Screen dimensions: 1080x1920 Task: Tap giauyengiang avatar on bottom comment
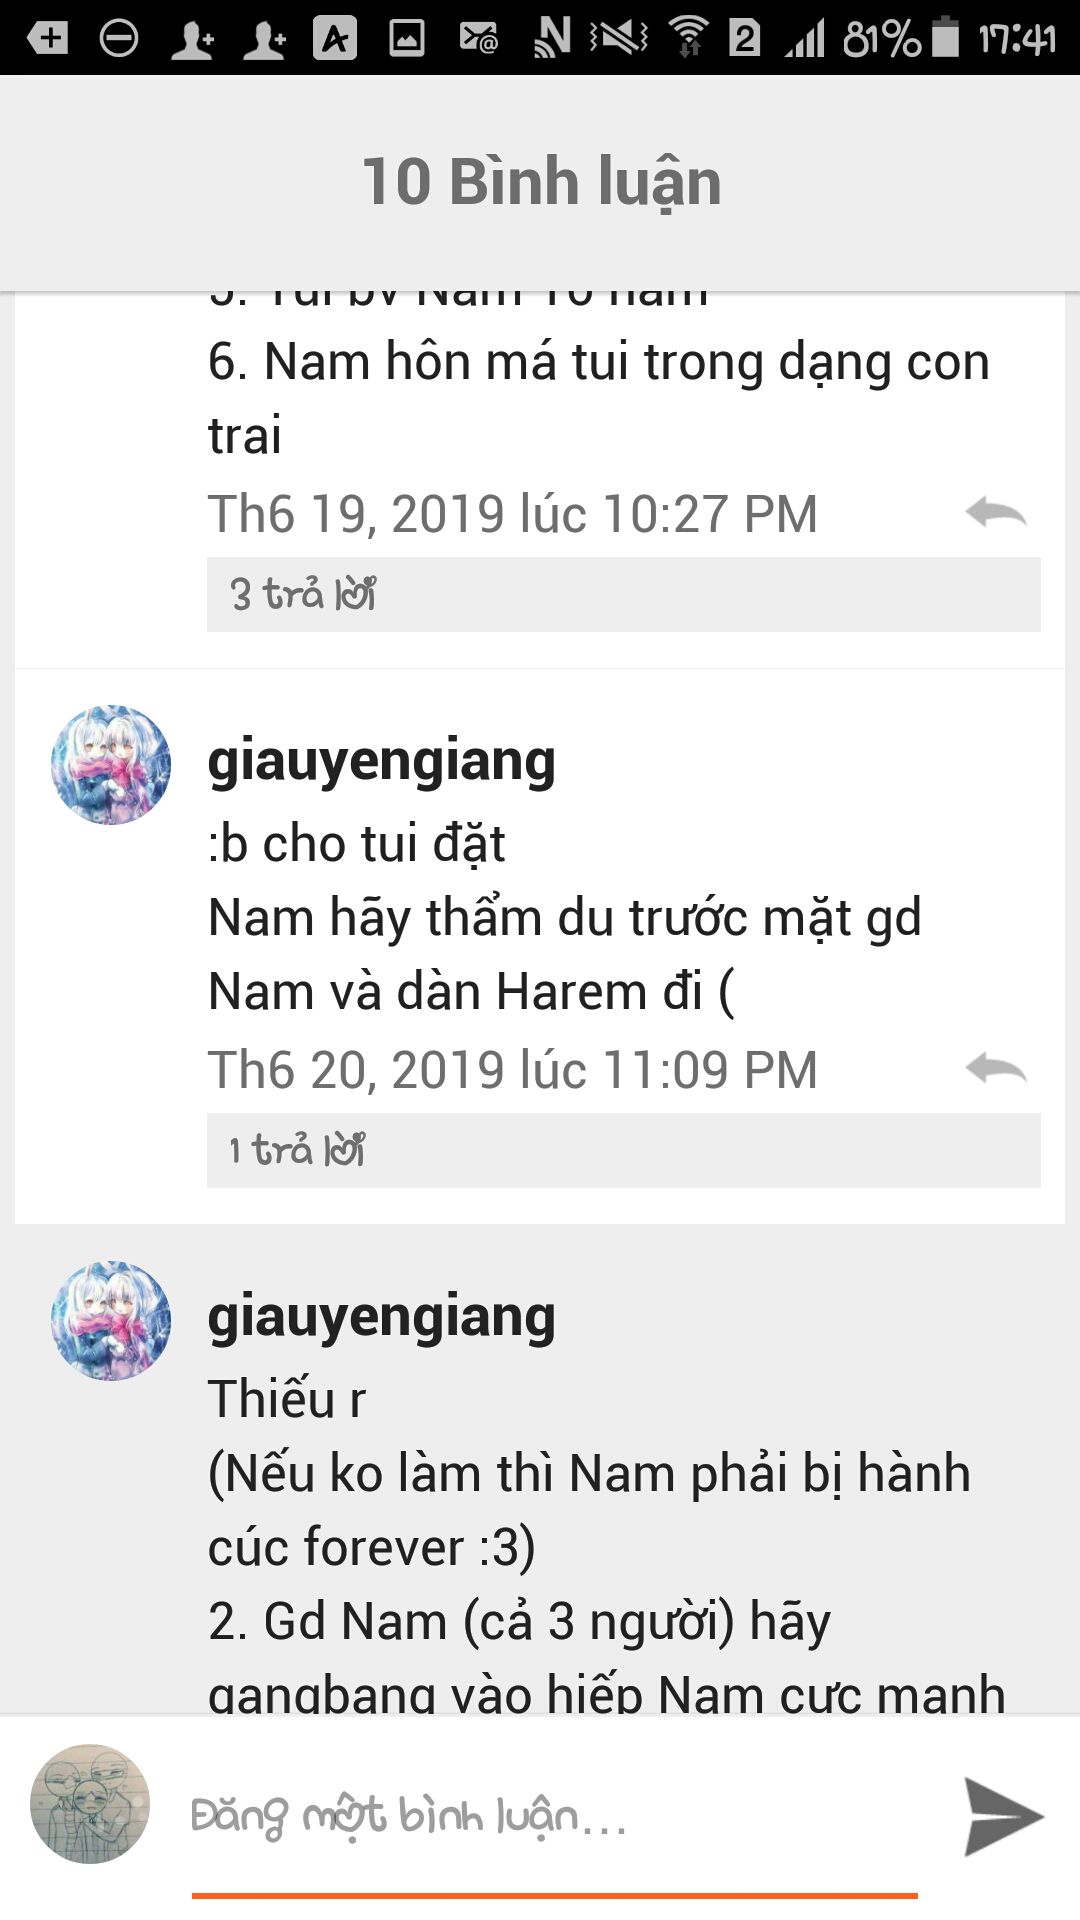pyautogui.click(x=111, y=1321)
